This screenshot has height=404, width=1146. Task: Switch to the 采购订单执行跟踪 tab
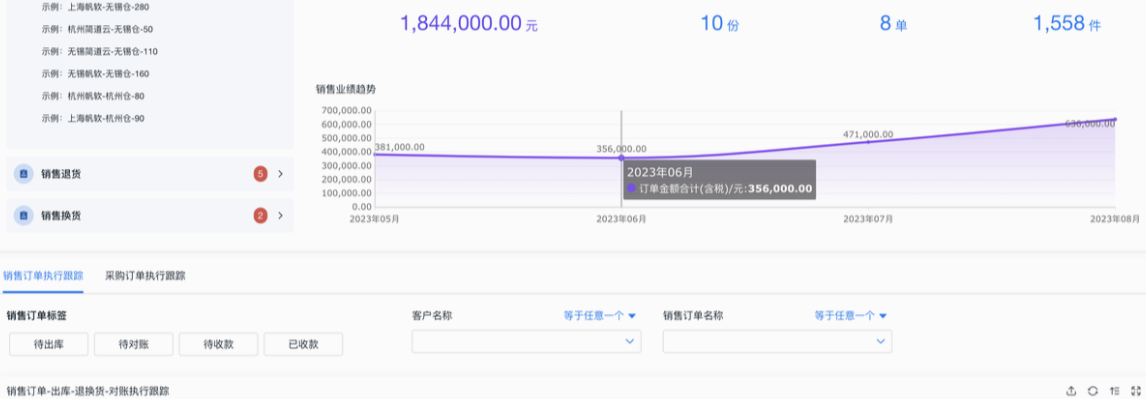tap(145, 275)
